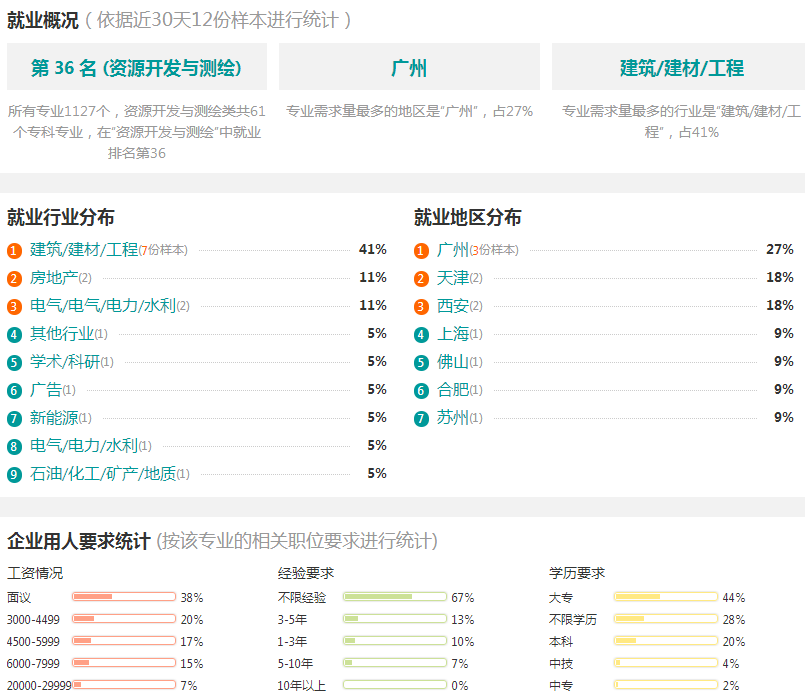This screenshot has width=805, height=699.
Task: Open the 房地产 industry link
Action: (x=54, y=278)
